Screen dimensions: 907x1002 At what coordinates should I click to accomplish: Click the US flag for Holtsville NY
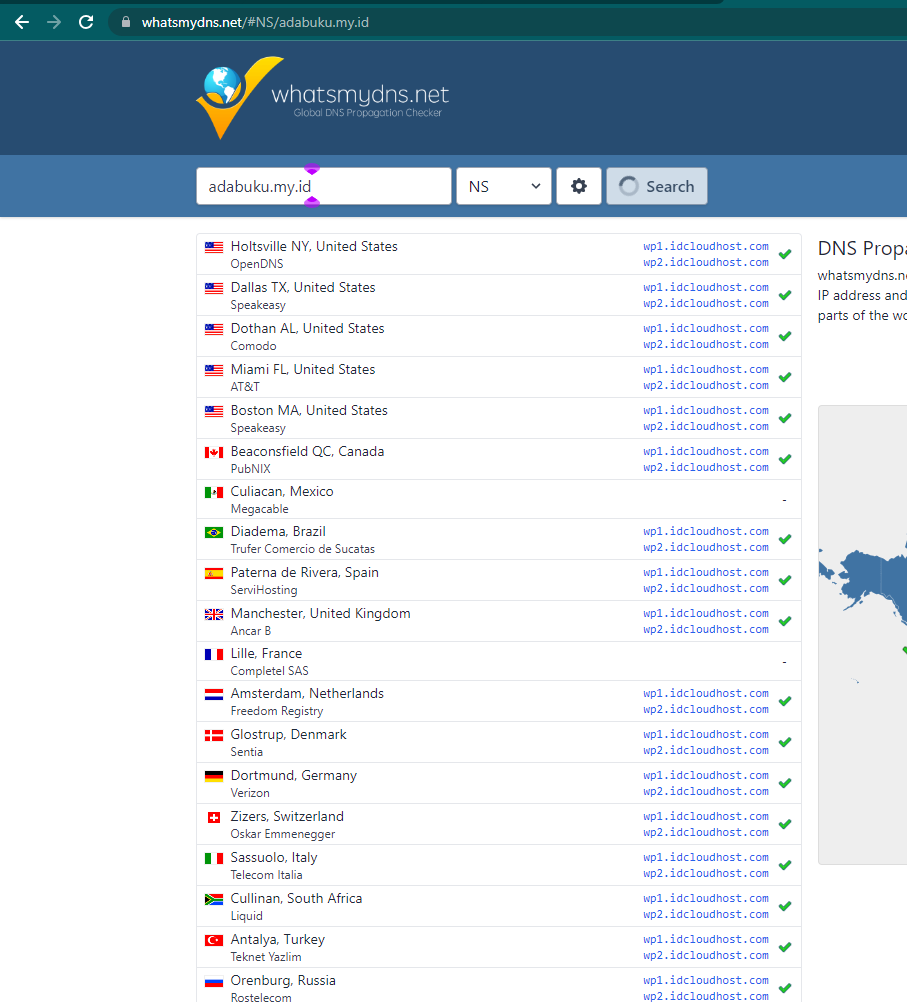tap(213, 247)
